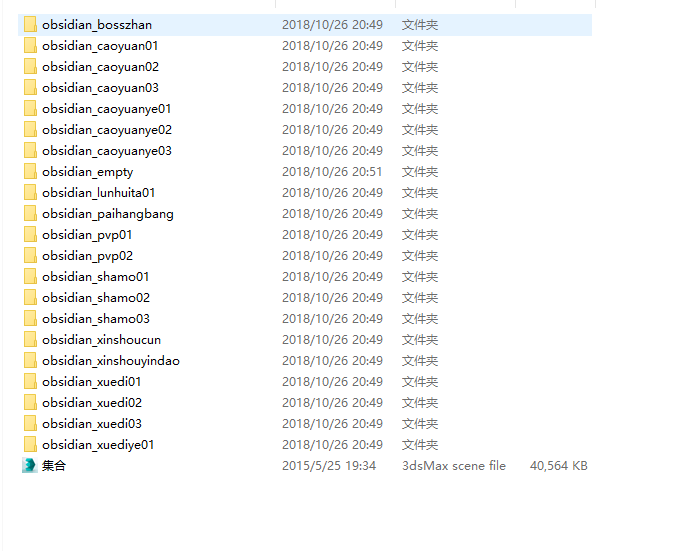Screen dimensions: 673x551
Task: Click the obsidian_bosszhan folder icon
Action: (x=30, y=24)
